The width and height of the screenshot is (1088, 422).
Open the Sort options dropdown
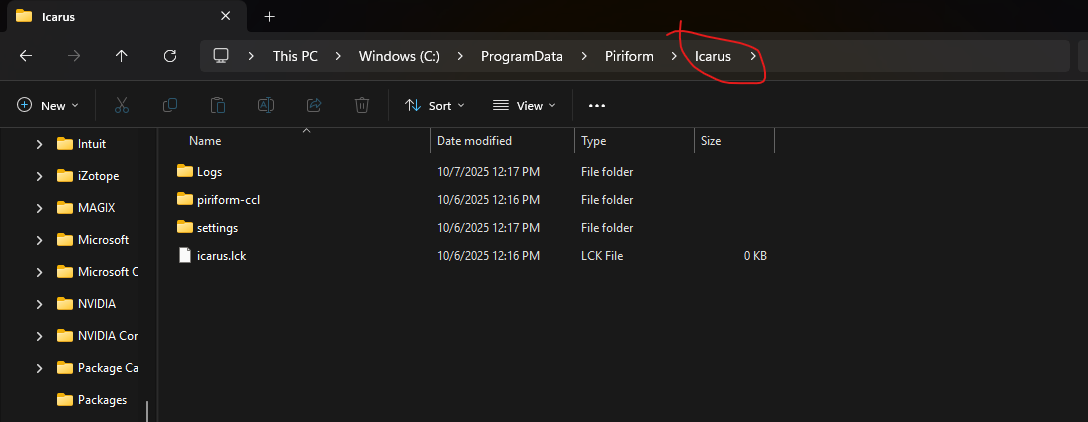point(434,105)
